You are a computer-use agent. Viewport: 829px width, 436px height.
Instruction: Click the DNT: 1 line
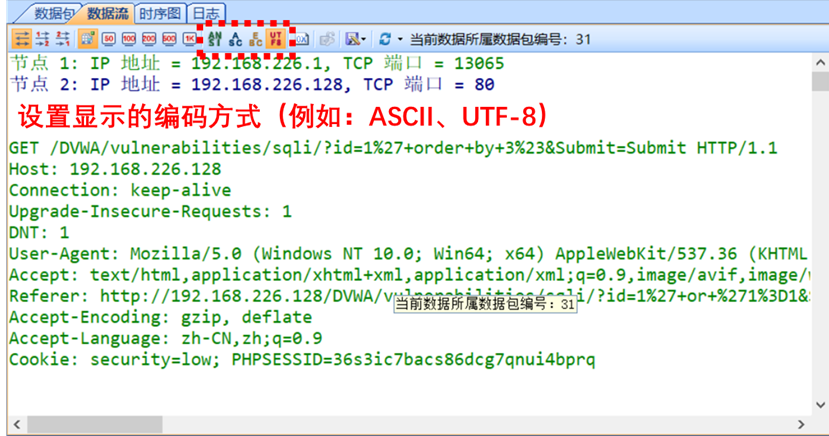39,233
